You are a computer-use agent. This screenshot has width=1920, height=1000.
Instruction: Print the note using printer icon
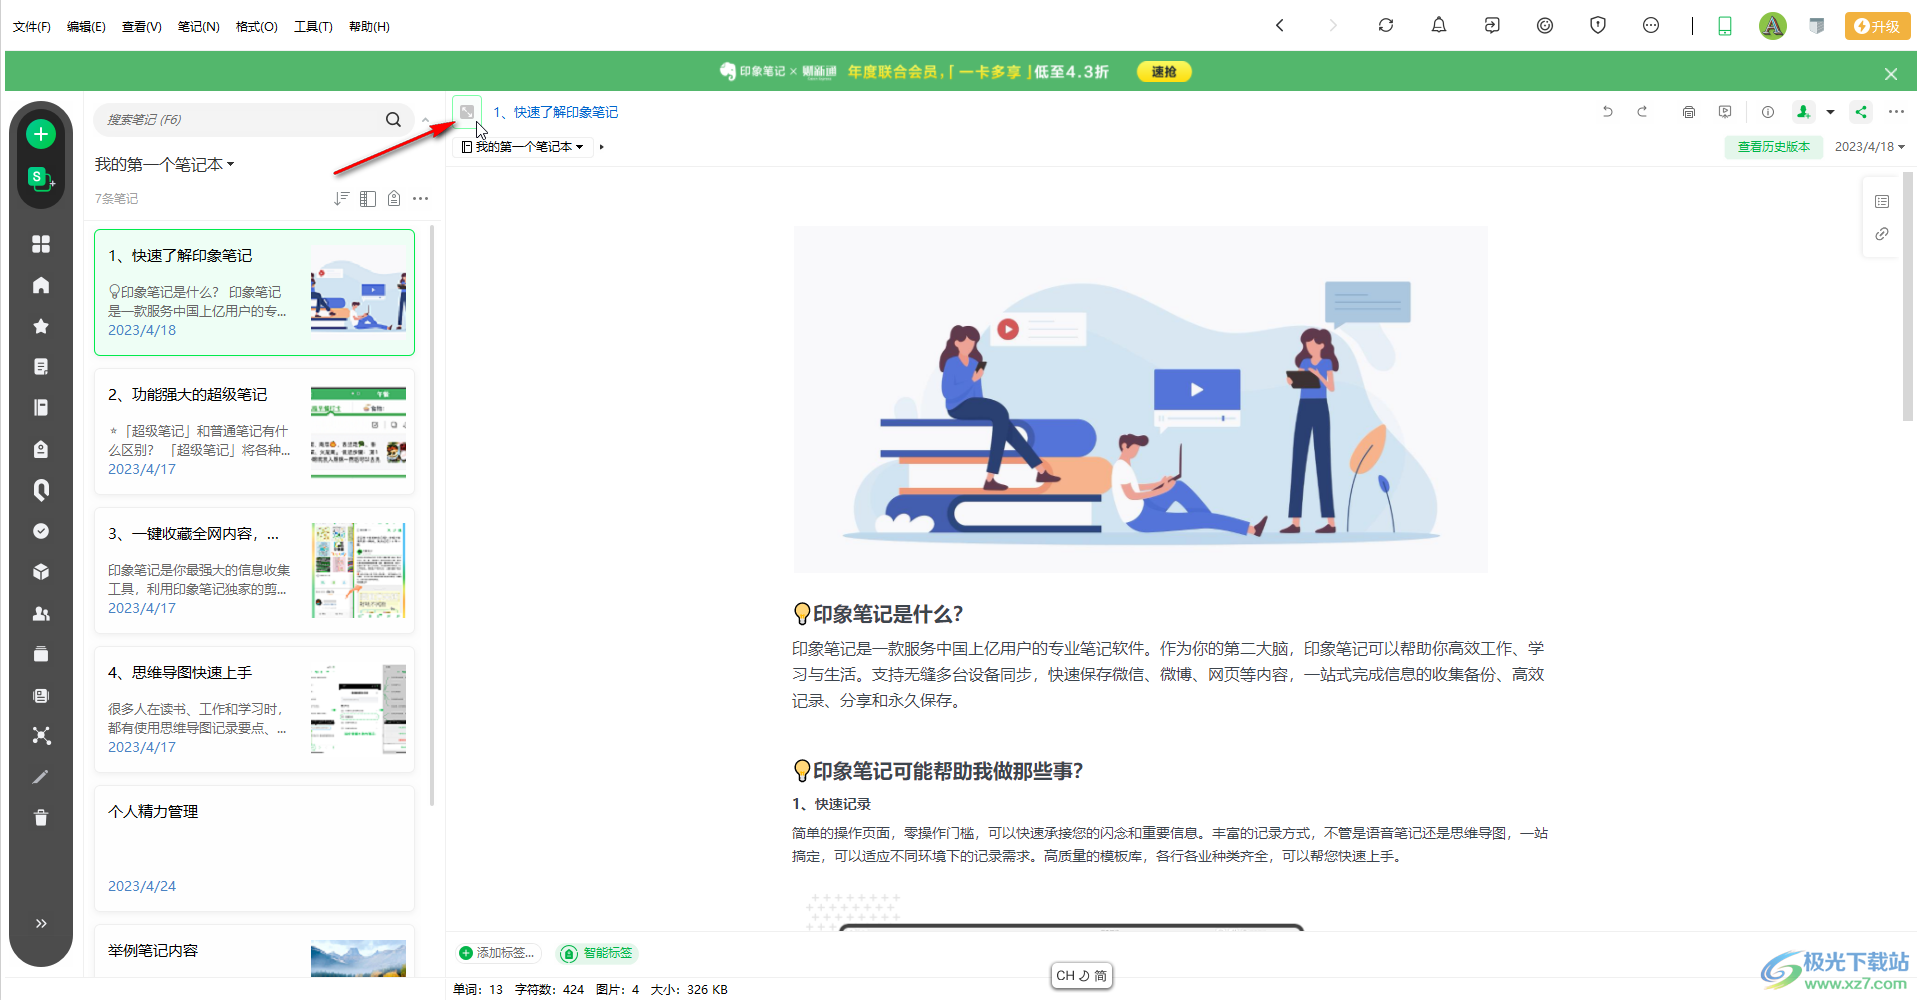point(1689,112)
